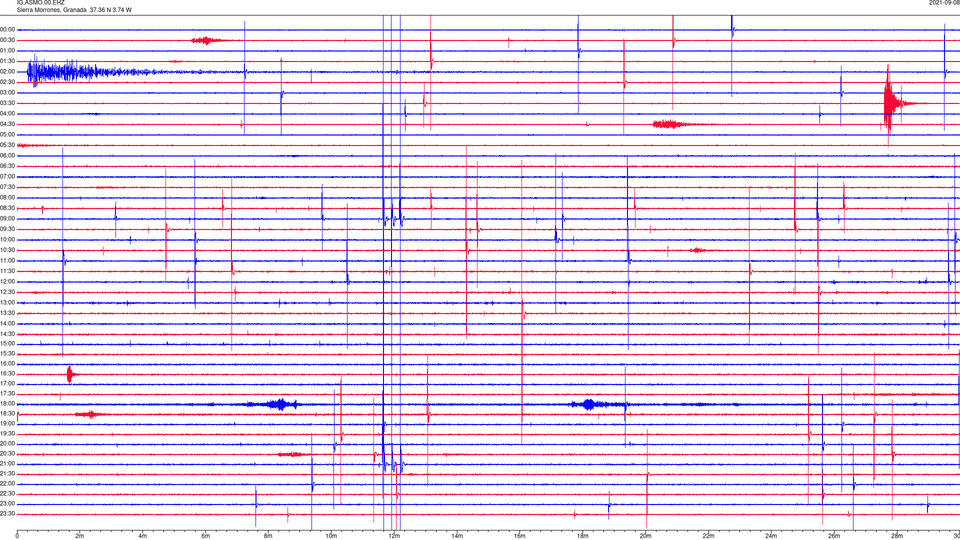Select the 00:30 trace time label

point(8,40)
